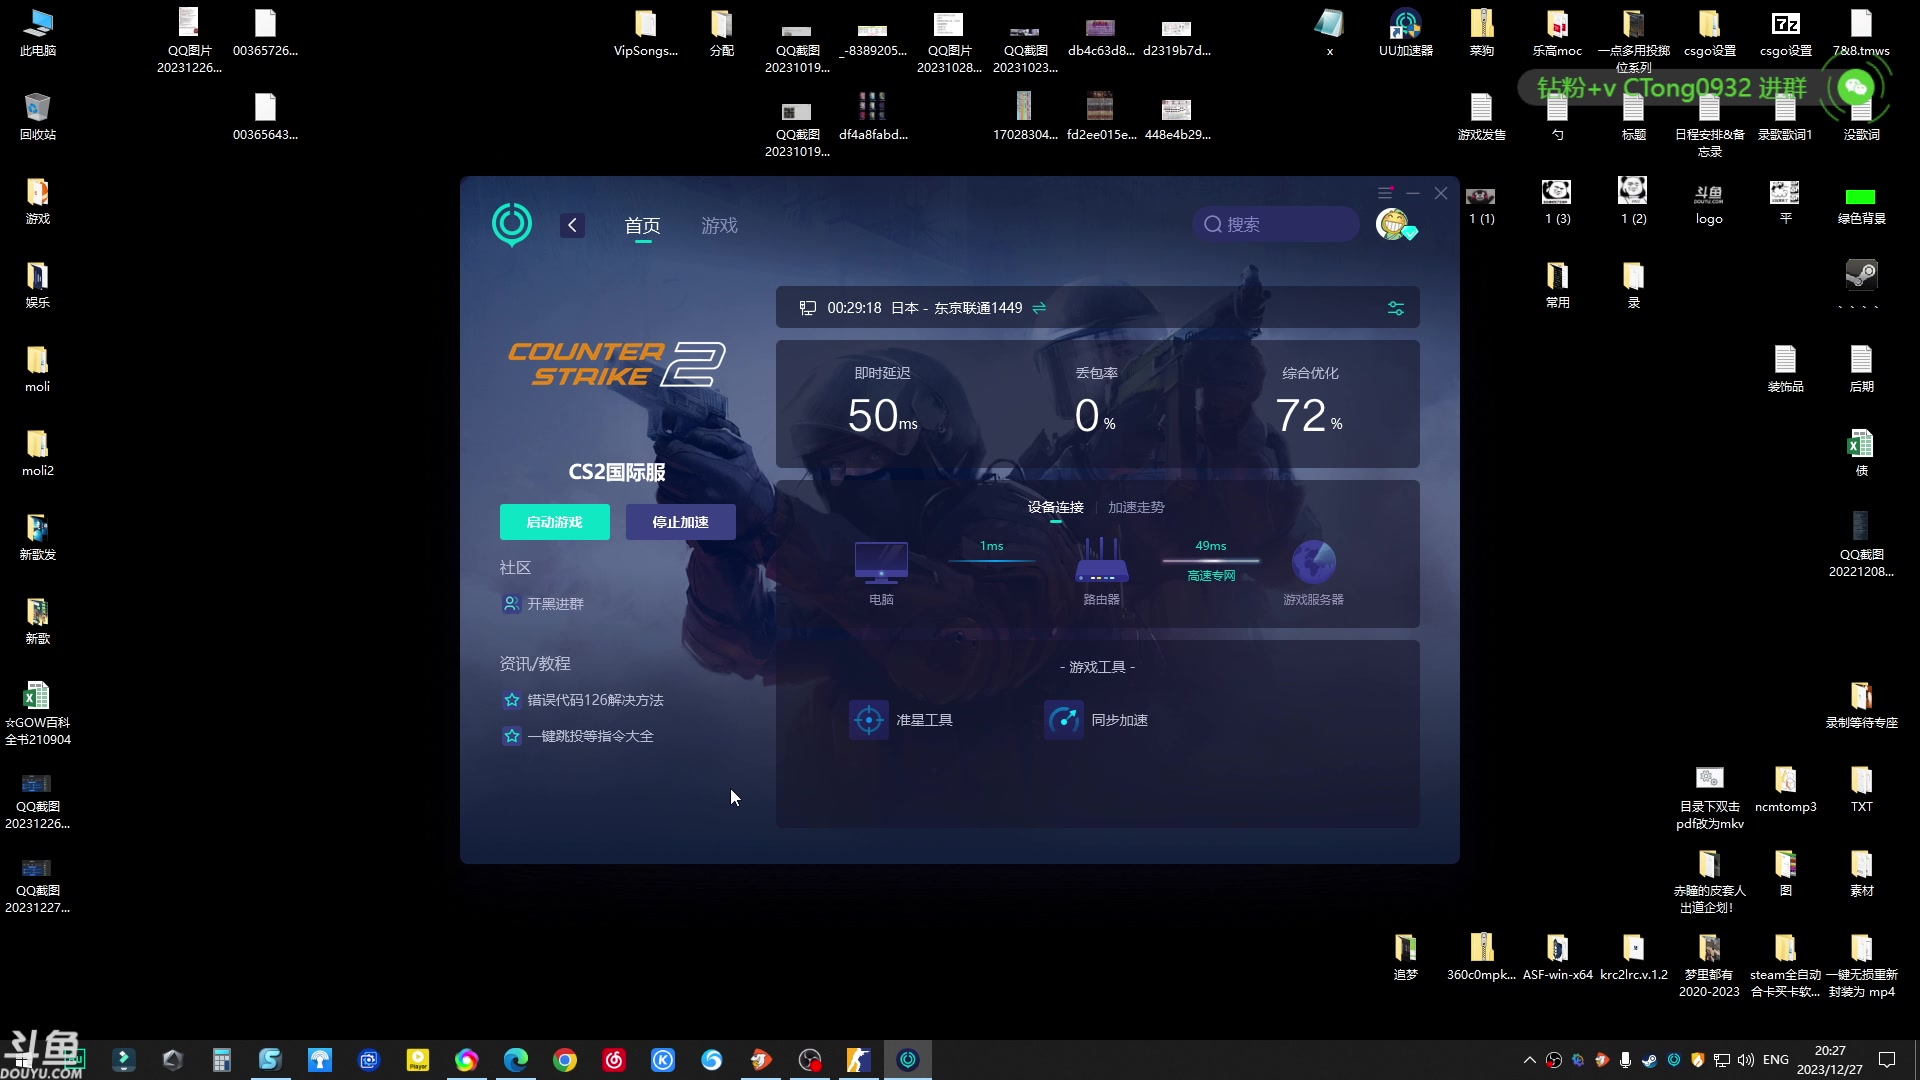
Task: Click the 游戏服务器 globe icon
Action: click(1313, 562)
